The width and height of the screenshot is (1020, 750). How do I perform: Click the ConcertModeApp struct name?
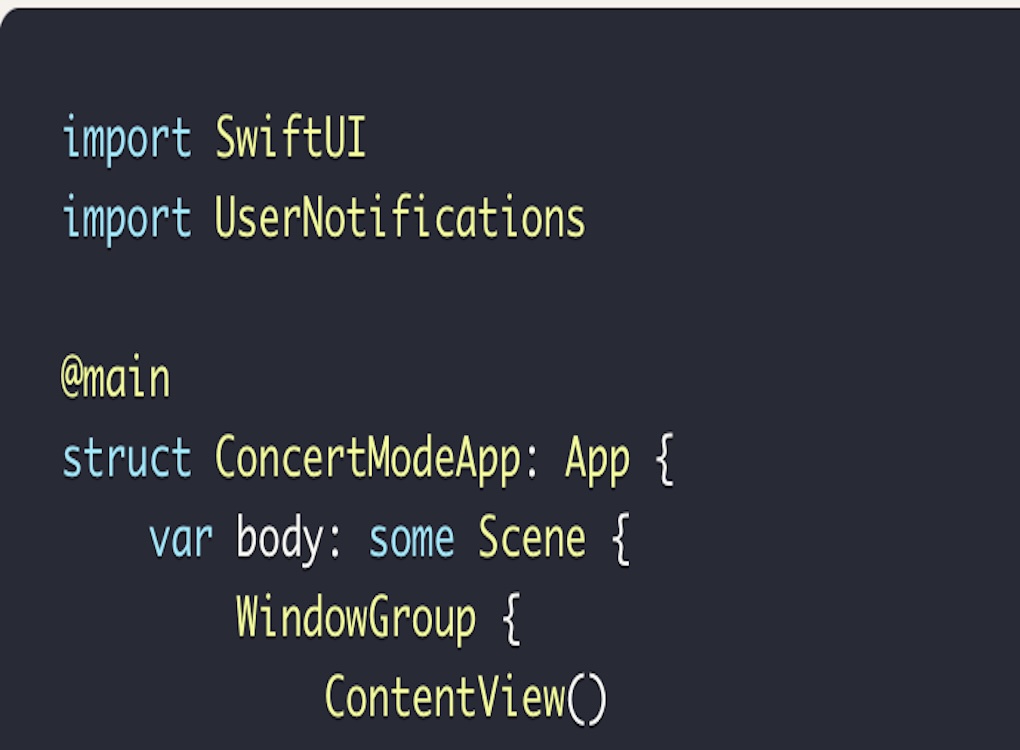pos(367,460)
